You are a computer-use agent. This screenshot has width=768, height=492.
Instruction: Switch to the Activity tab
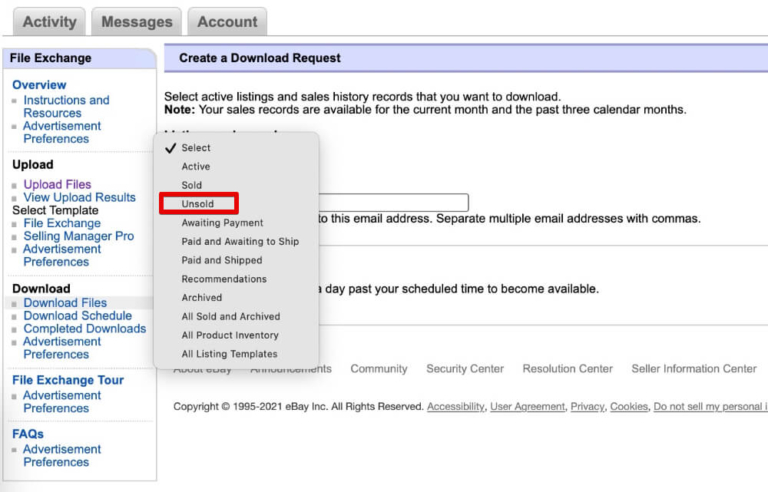point(49,21)
